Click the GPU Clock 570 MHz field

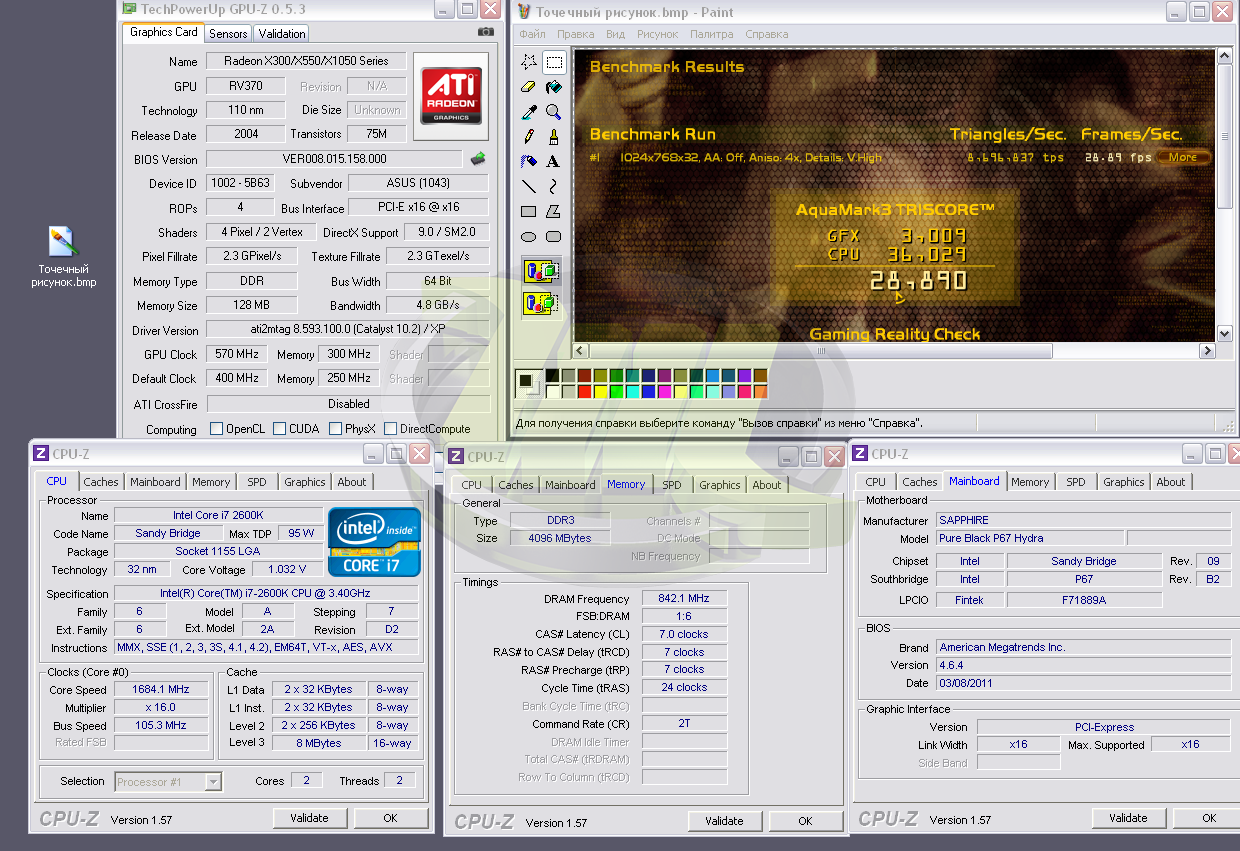tap(236, 354)
